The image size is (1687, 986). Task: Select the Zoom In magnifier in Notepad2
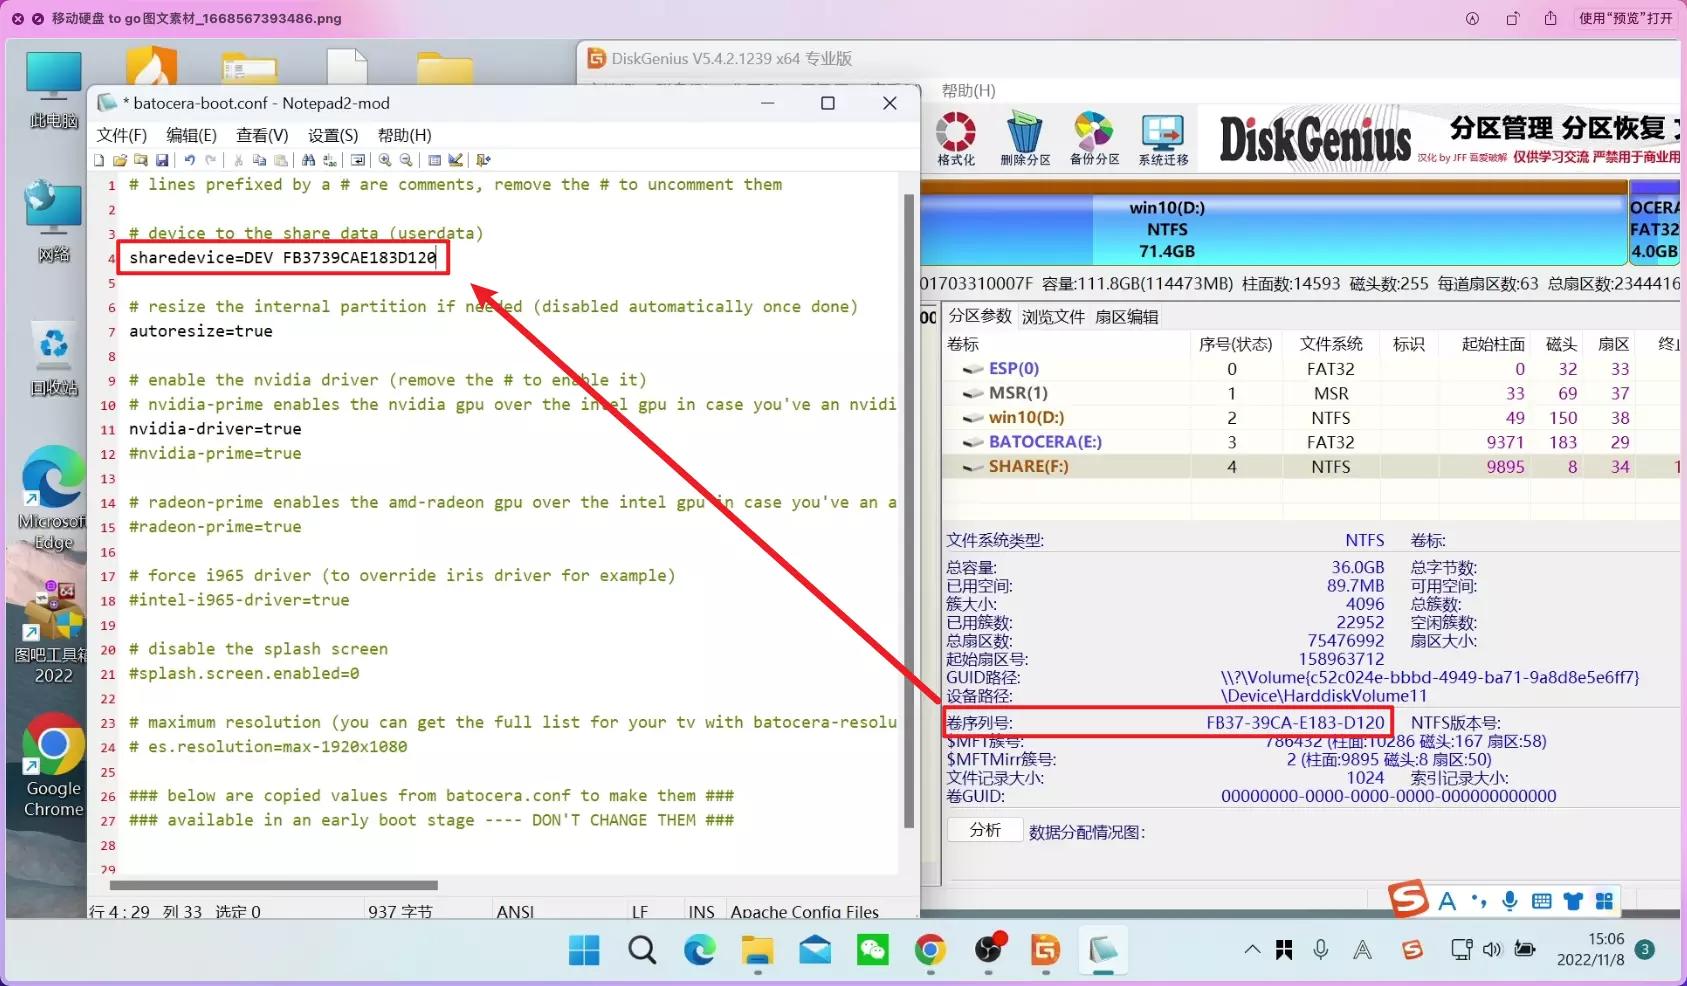pyautogui.click(x=384, y=160)
